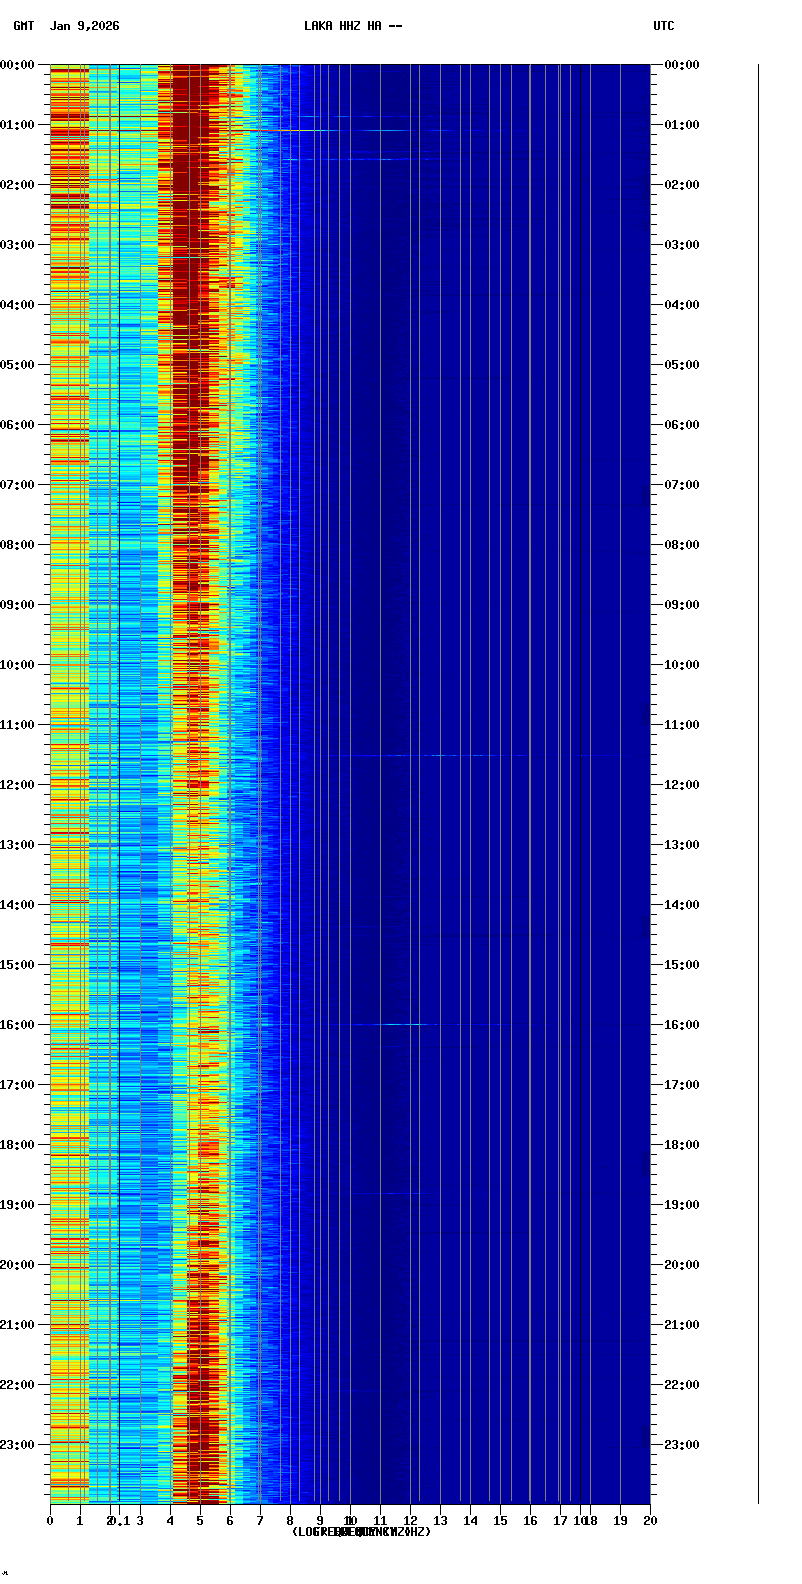Select the 06:00 marker on left time axis
Viewport: 802px width, 1584px height.
[x=17, y=425]
